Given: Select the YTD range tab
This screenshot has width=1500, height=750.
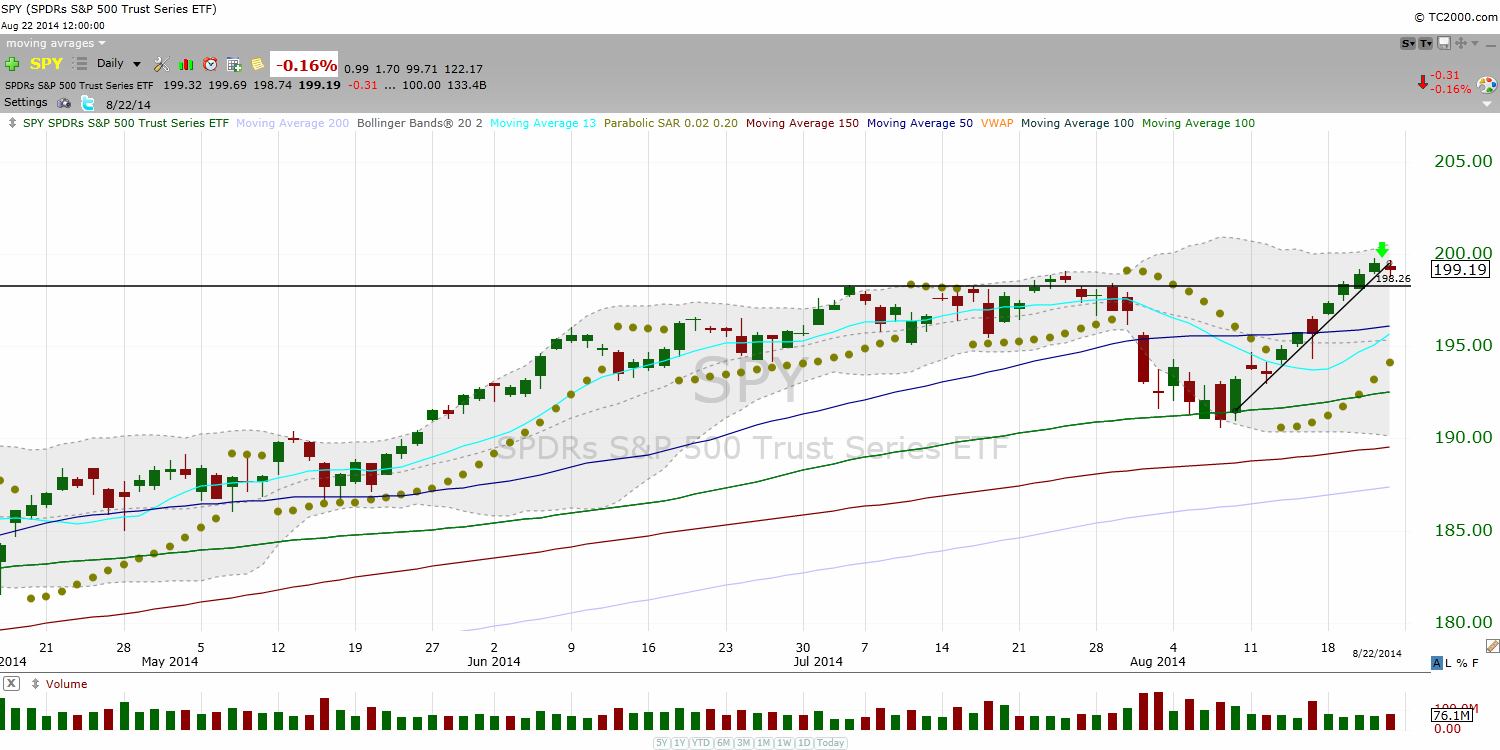Looking at the screenshot, I should [x=700, y=743].
